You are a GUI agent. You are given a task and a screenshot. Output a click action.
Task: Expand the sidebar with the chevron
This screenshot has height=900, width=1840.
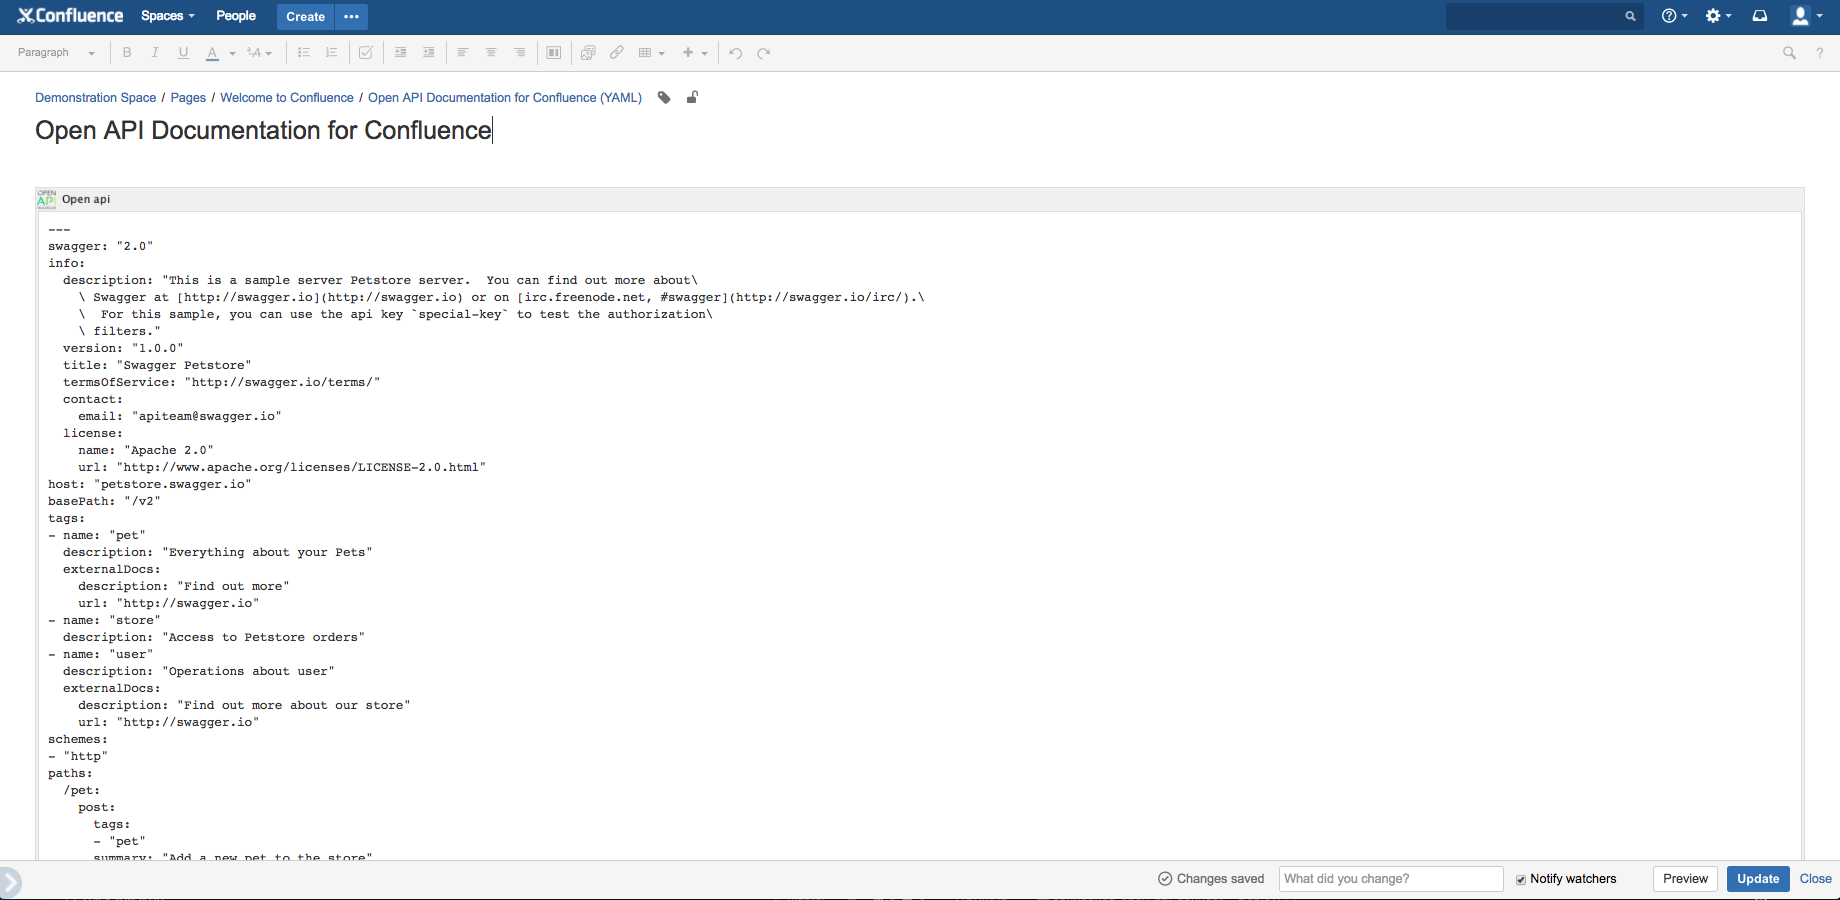[10, 882]
